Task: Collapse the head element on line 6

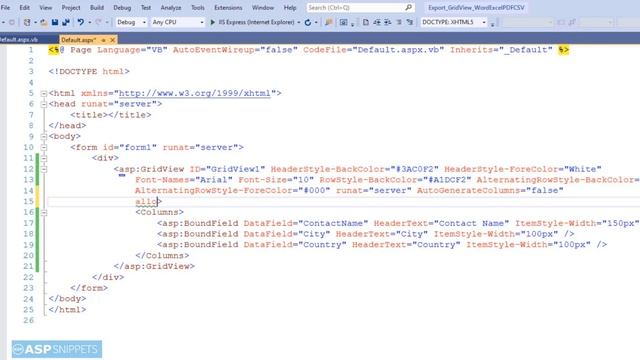Action: [44, 104]
